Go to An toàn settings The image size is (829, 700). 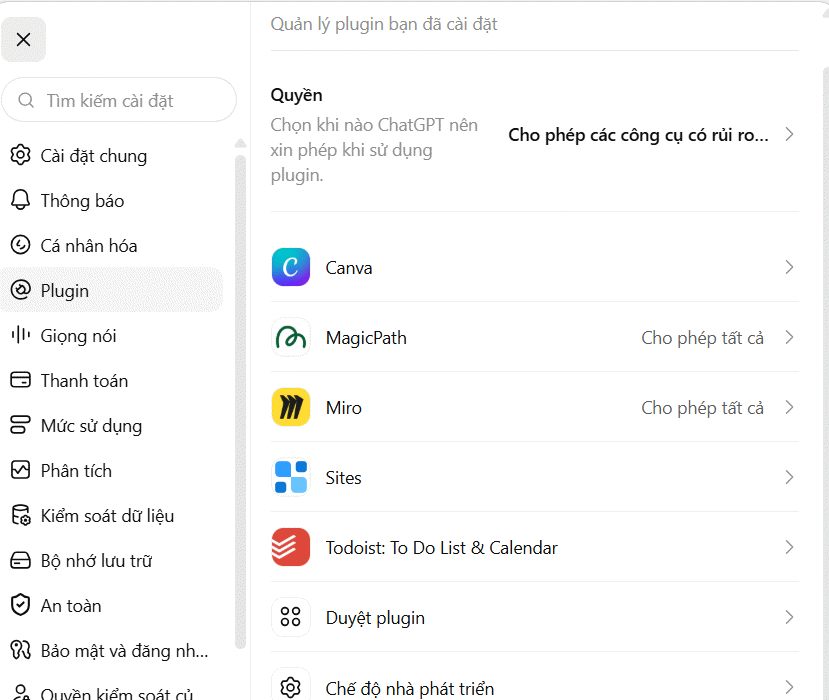pyautogui.click(x=112, y=605)
